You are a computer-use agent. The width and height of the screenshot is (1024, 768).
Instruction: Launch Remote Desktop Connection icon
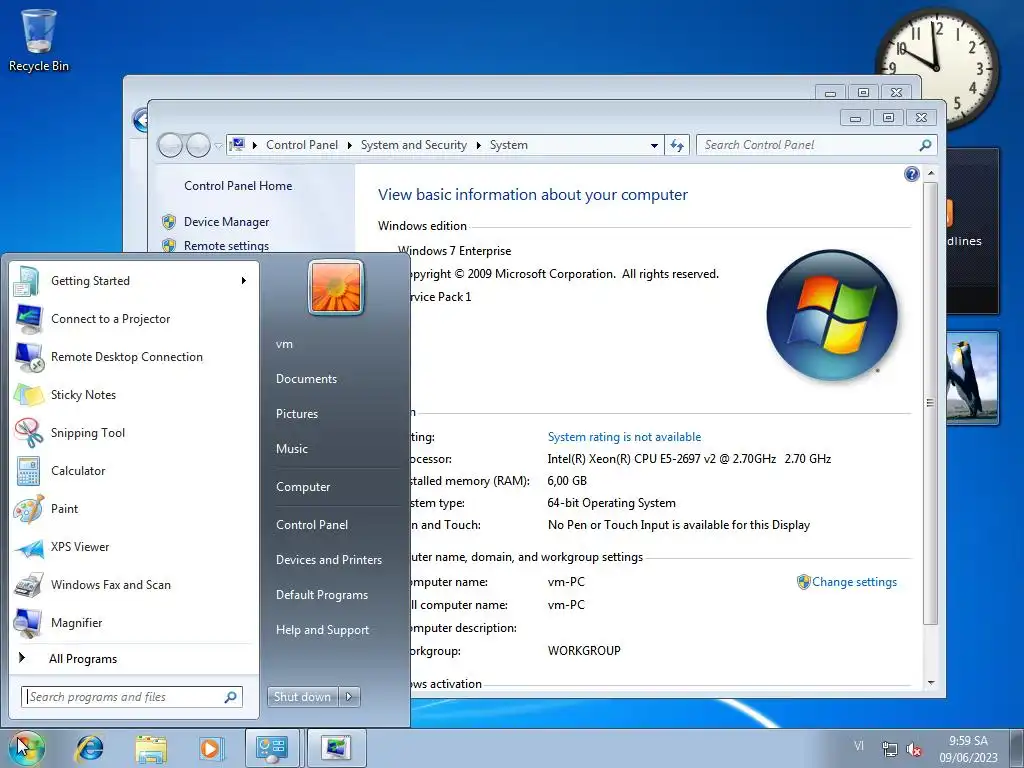29,357
